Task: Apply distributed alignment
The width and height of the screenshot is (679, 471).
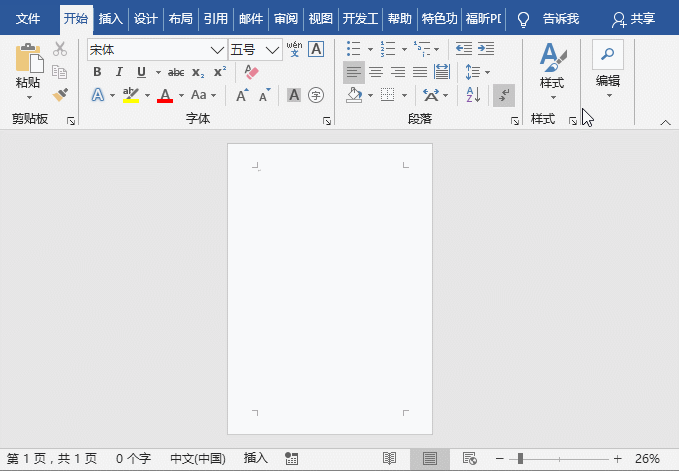Action: 442,72
